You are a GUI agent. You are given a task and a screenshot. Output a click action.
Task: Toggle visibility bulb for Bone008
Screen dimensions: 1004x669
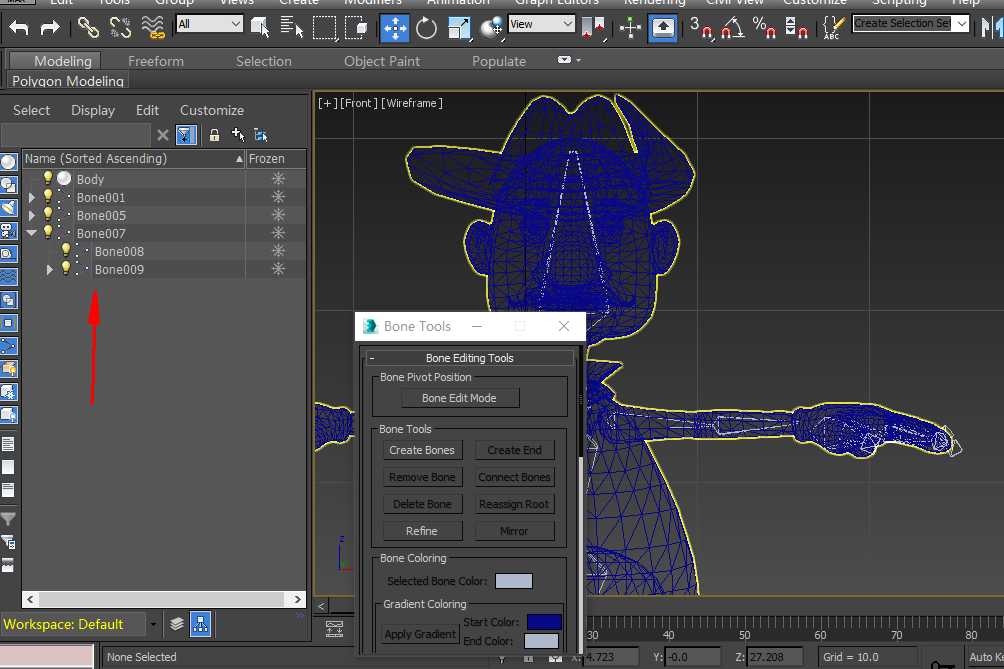coord(66,250)
